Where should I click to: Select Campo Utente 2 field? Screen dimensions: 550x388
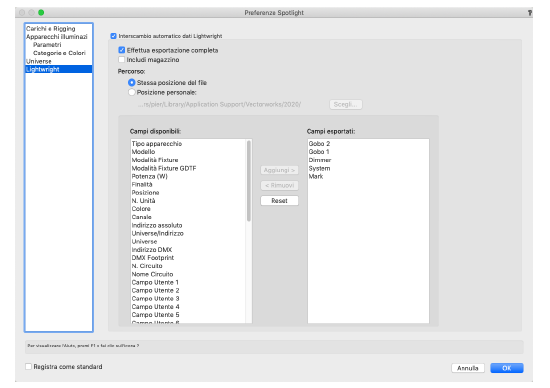point(188,290)
